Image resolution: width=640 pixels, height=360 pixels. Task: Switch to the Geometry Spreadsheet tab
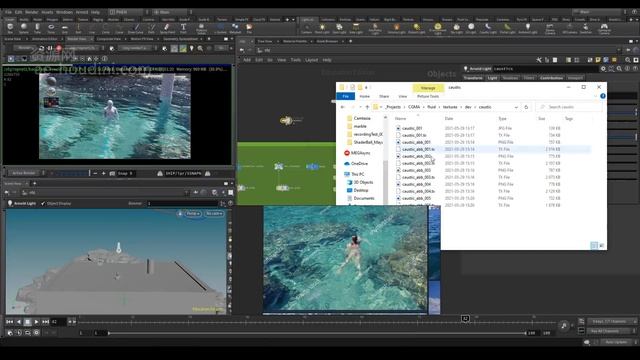[x=180, y=39]
